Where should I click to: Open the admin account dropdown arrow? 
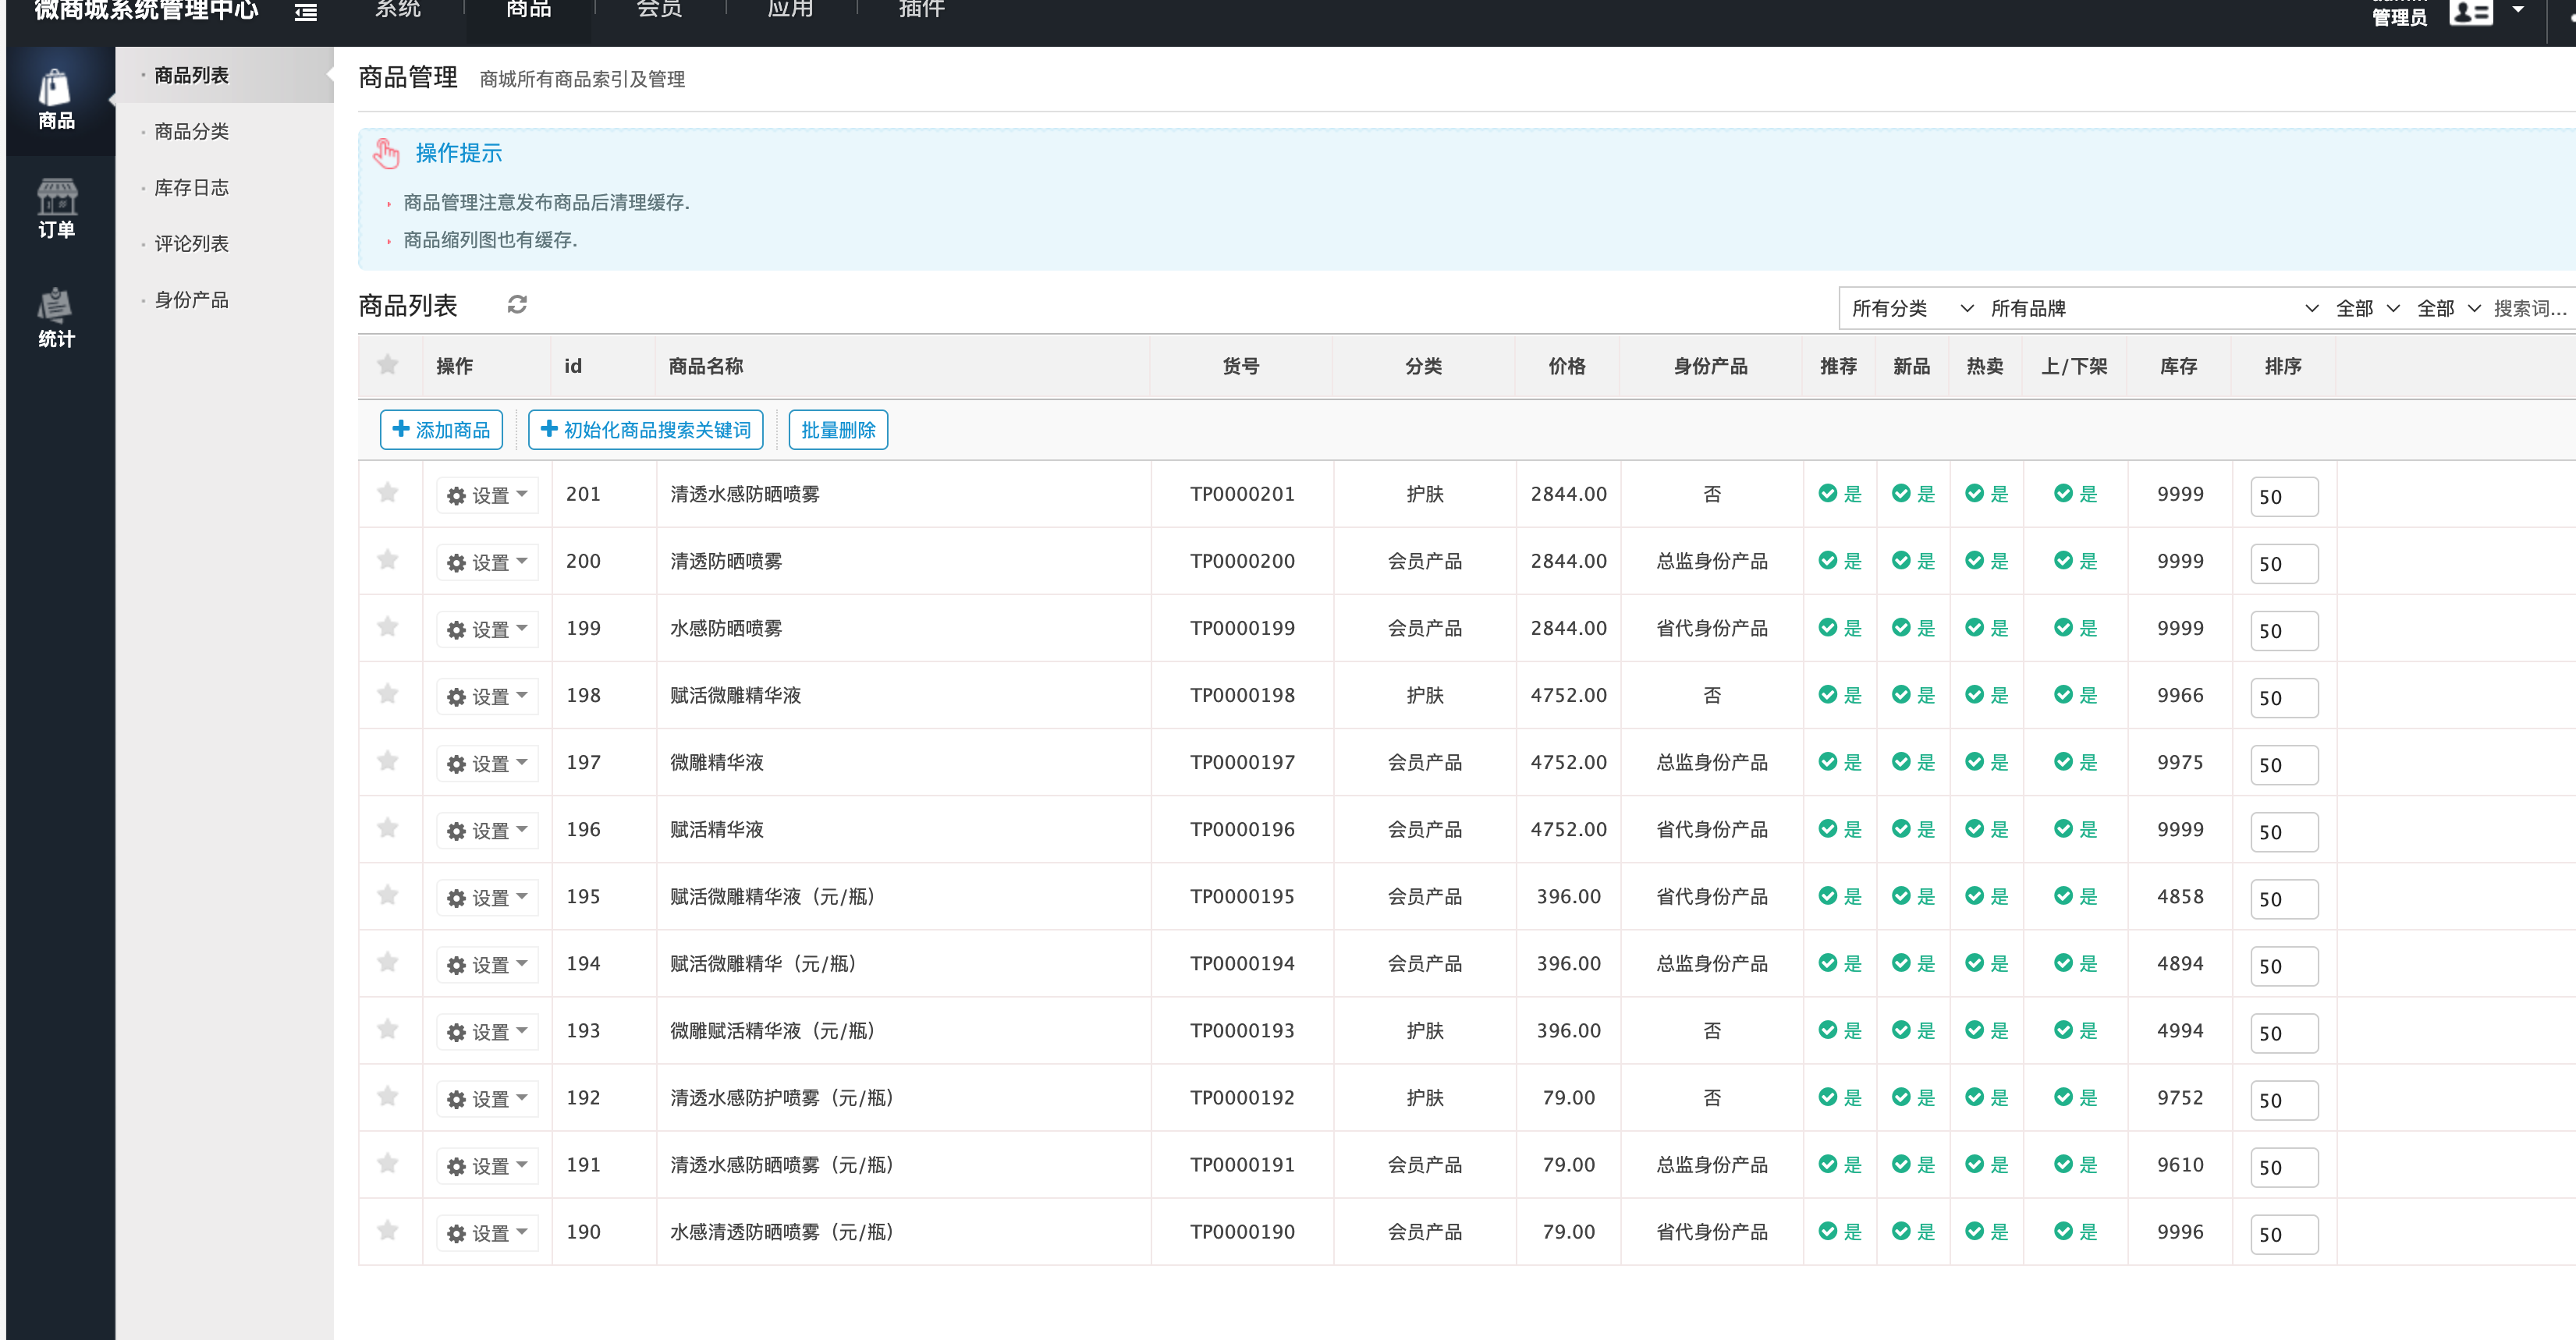point(2518,10)
